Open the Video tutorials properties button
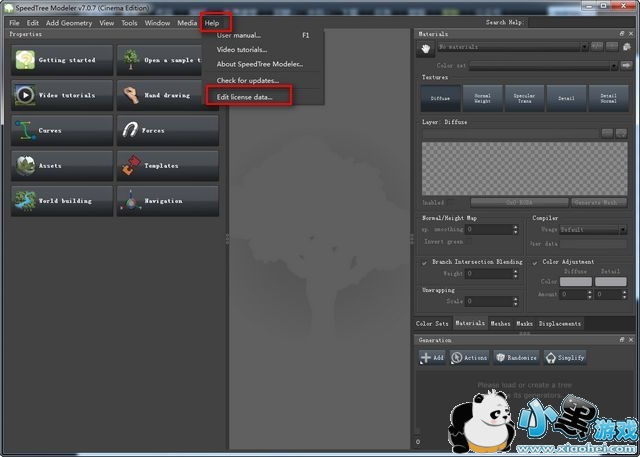Screen dimensions: 640x457 click(x=62, y=95)
